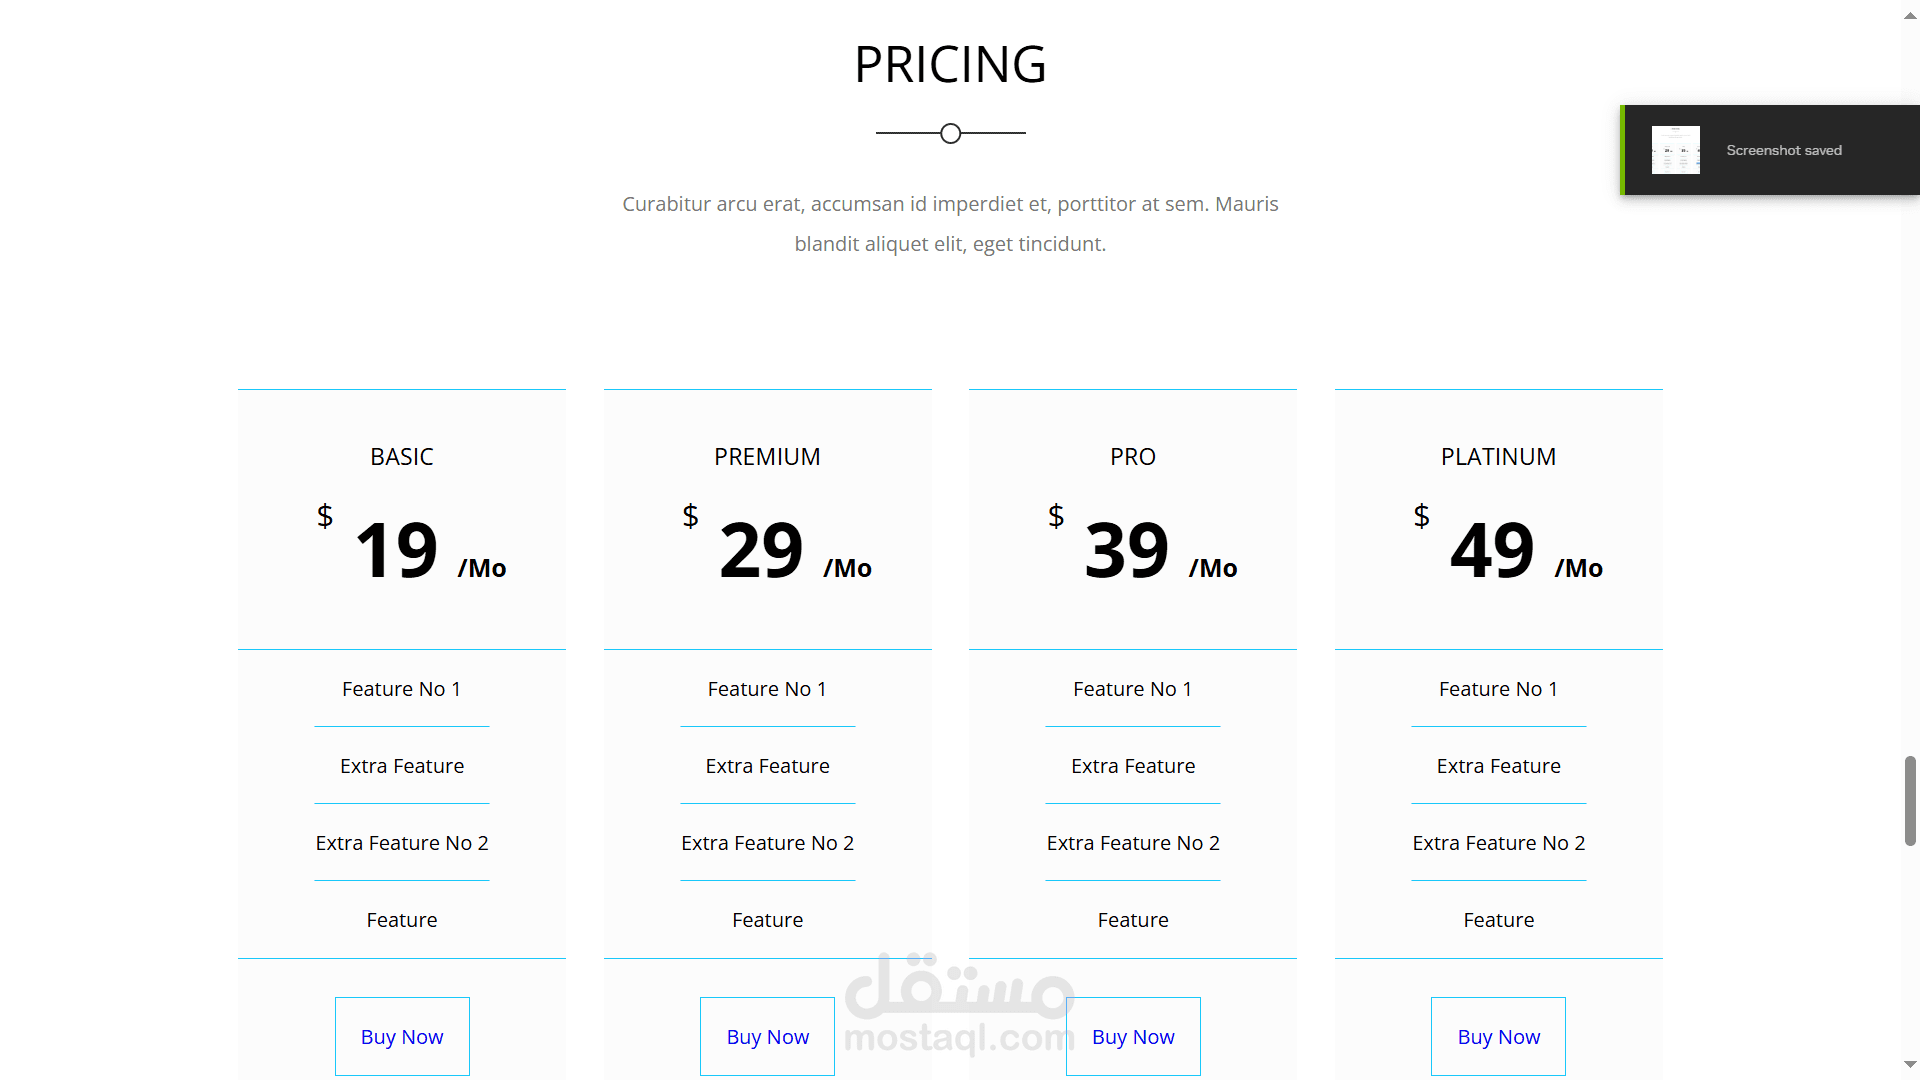1920x1080 pixels.
Task: Click Buy Now under the Basic plan
Action: point(402,1037)
